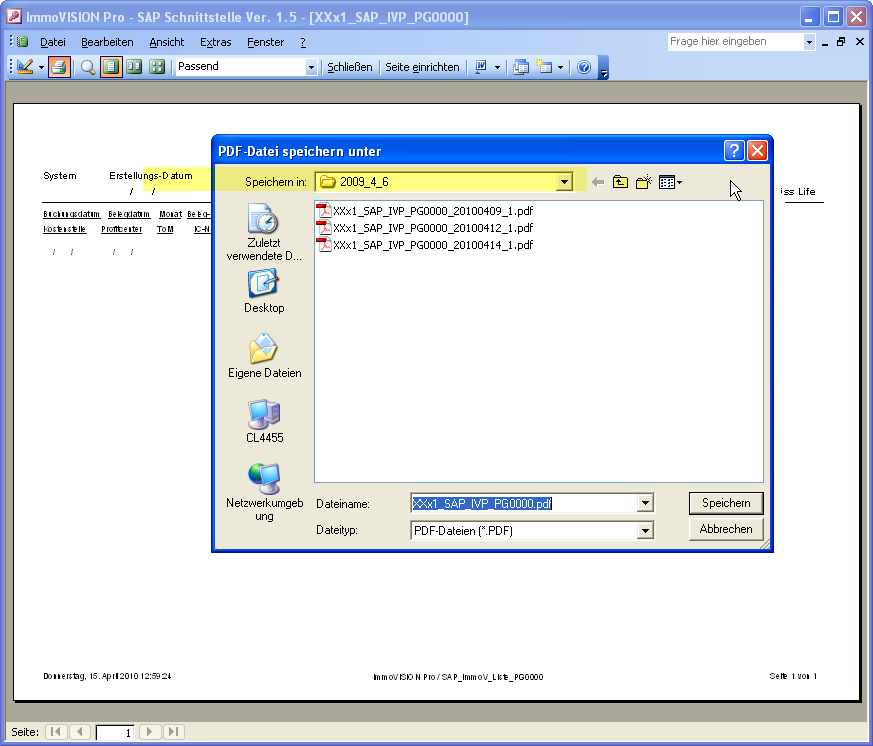Open Eigene Dateien in places bar
This screenshot has width=873, height=746.
[x=264, y=356]
